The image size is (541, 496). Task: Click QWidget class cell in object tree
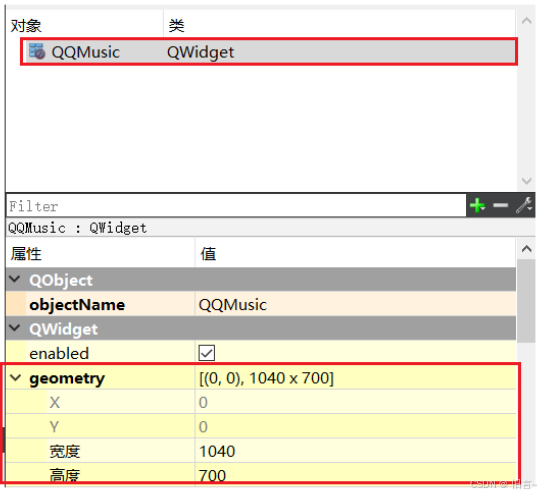[x=200, y=52]
